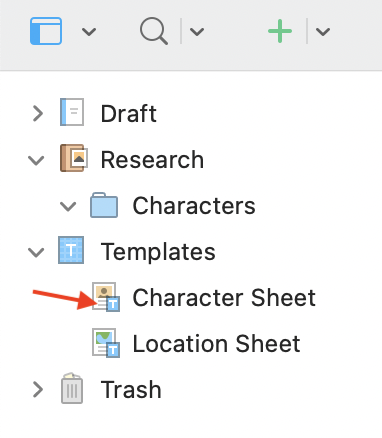This screenshot has height=438, width=382.
Task: Select the Templates label
Action: click(158, 252)
